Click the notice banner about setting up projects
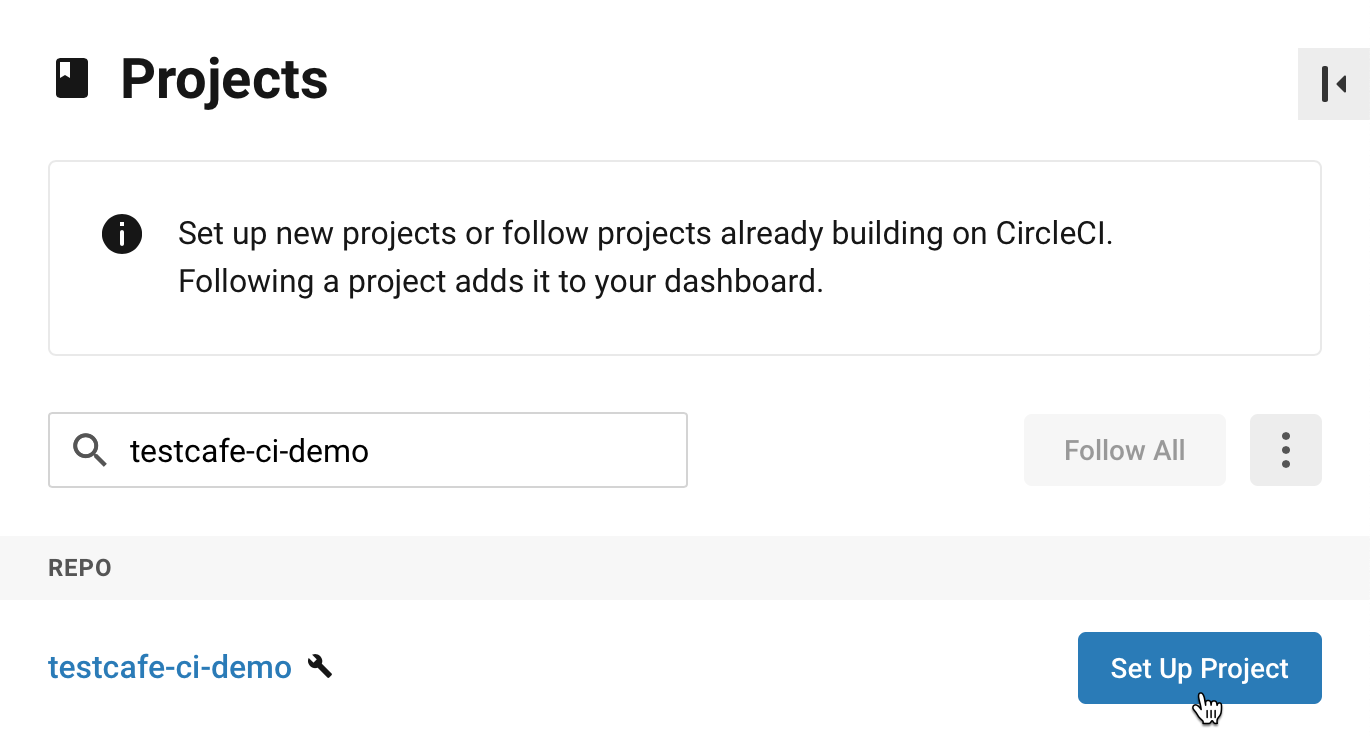The image size is (1370, 736). click(685, 257)
